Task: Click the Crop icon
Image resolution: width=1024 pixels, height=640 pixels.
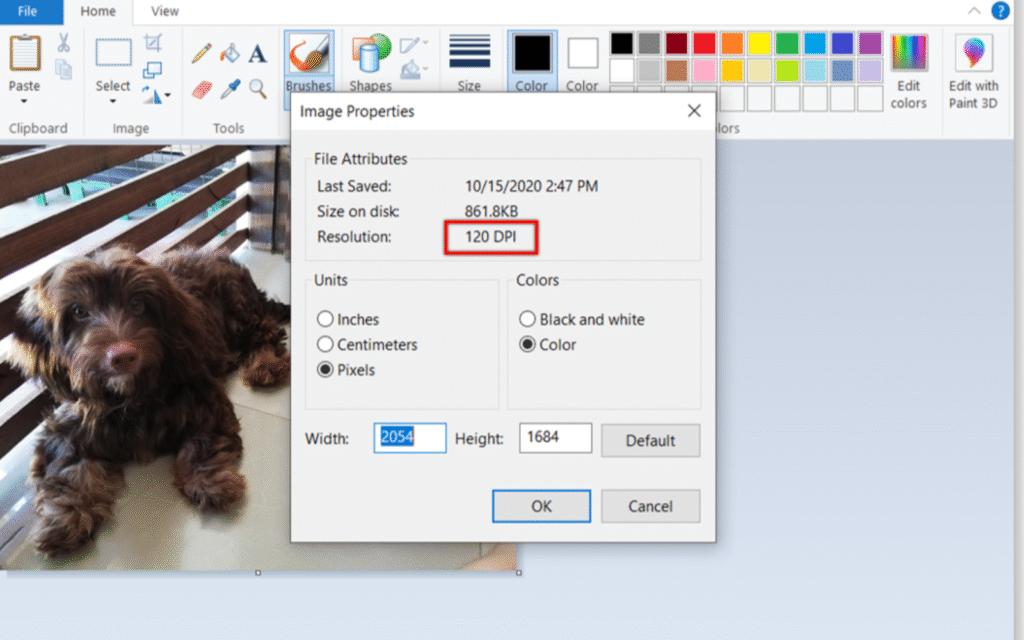Action: pyautogui.click(x=152, y=43)
